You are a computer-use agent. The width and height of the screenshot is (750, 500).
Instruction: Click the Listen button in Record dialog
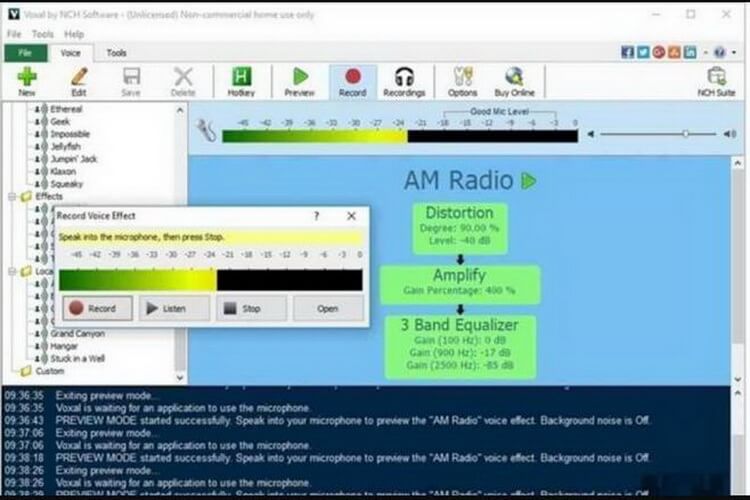174,309
